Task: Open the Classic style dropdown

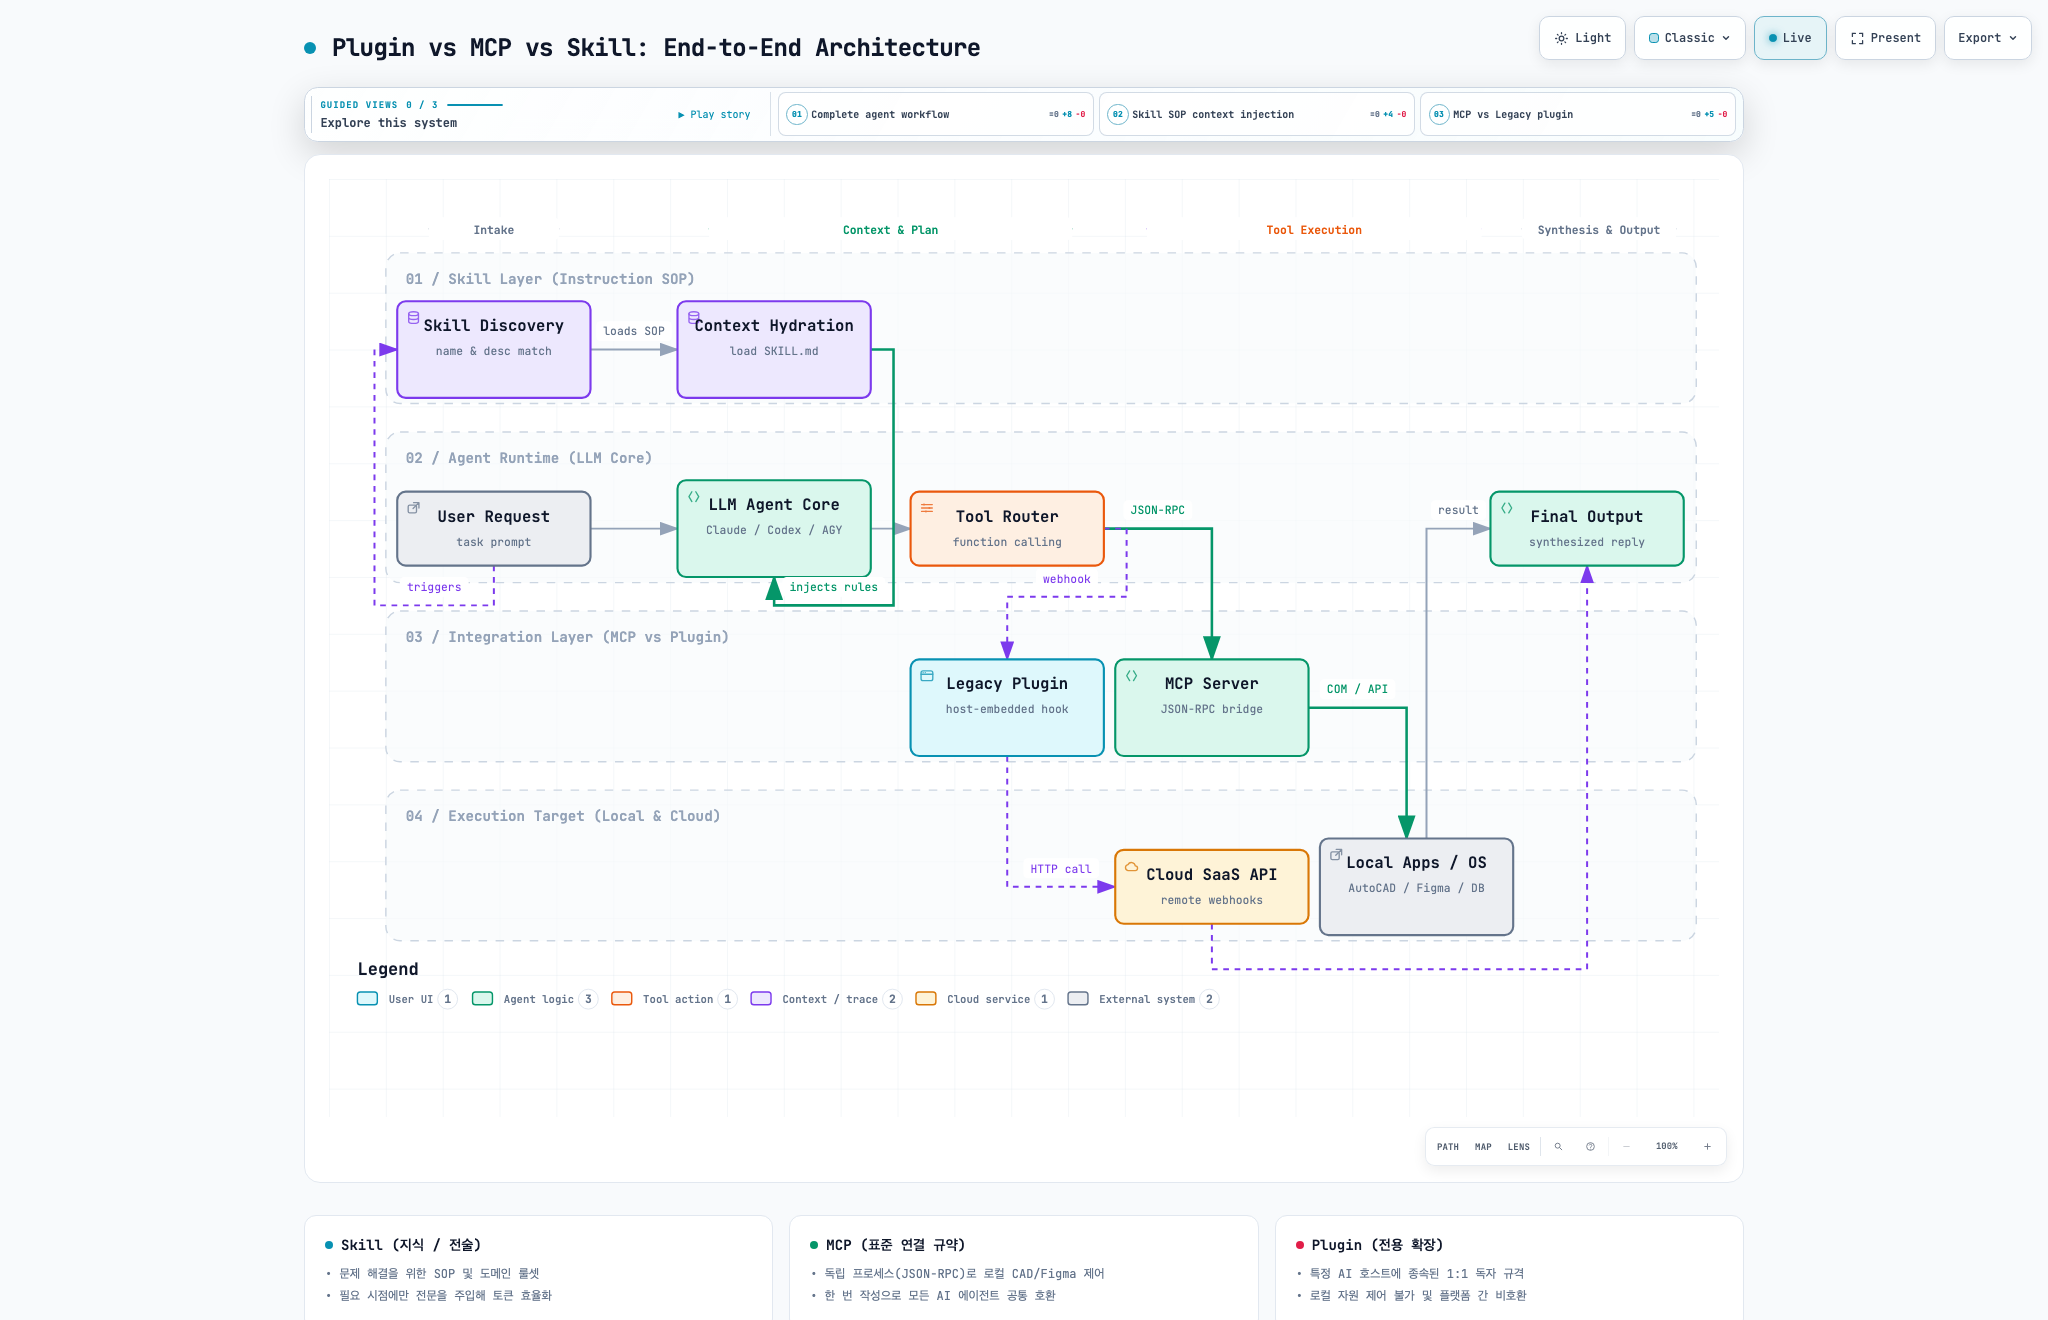Action: point(1690,38)
